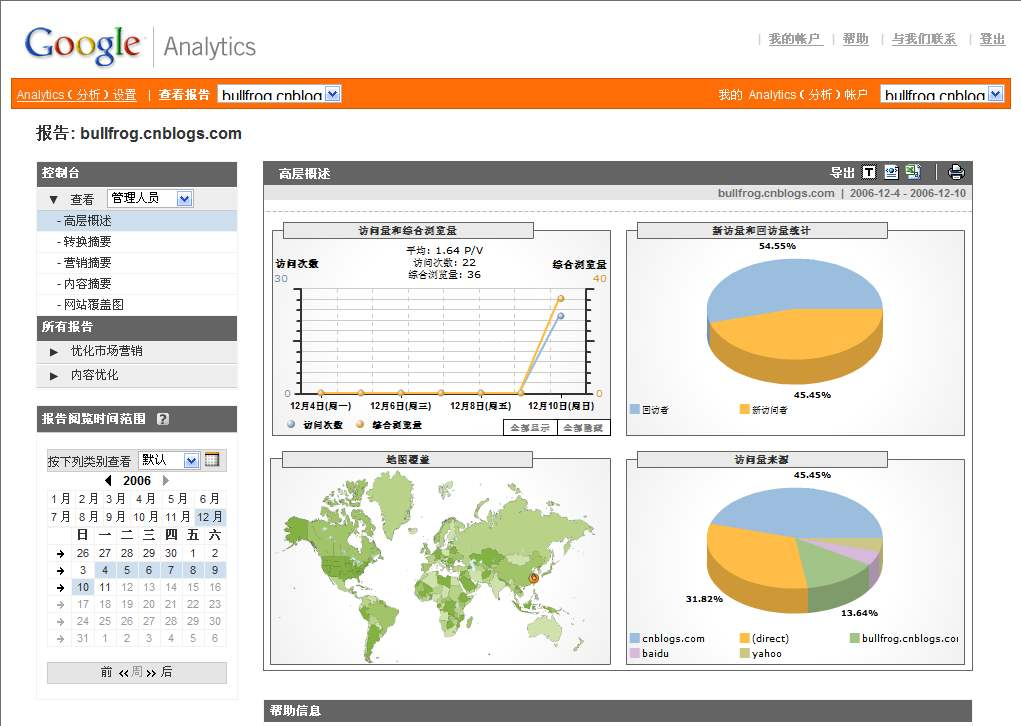Select week row arrow for 17 December
This screenshot has width=1021, height=726.
(x=61, y=604)
